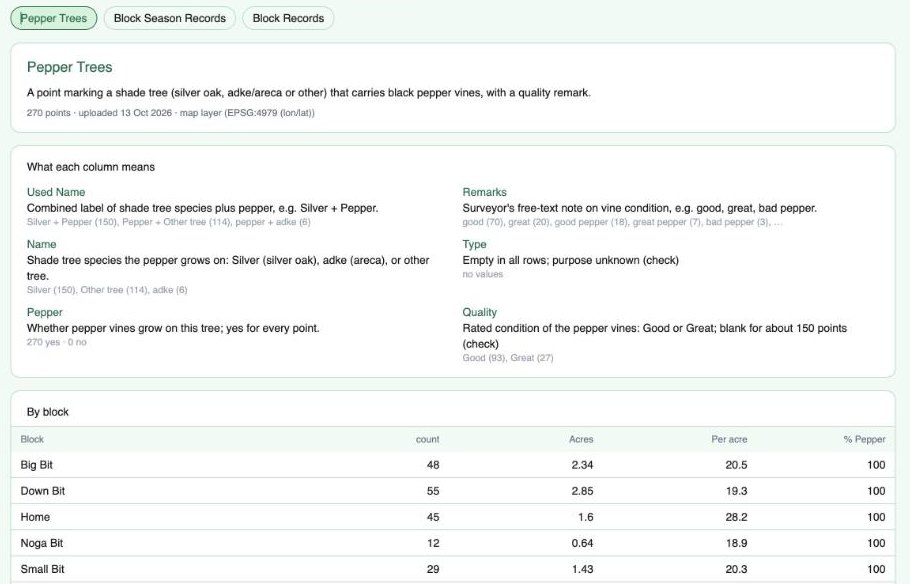
Task: Click the 'Pepper' column title
Action: click(45, 312)
